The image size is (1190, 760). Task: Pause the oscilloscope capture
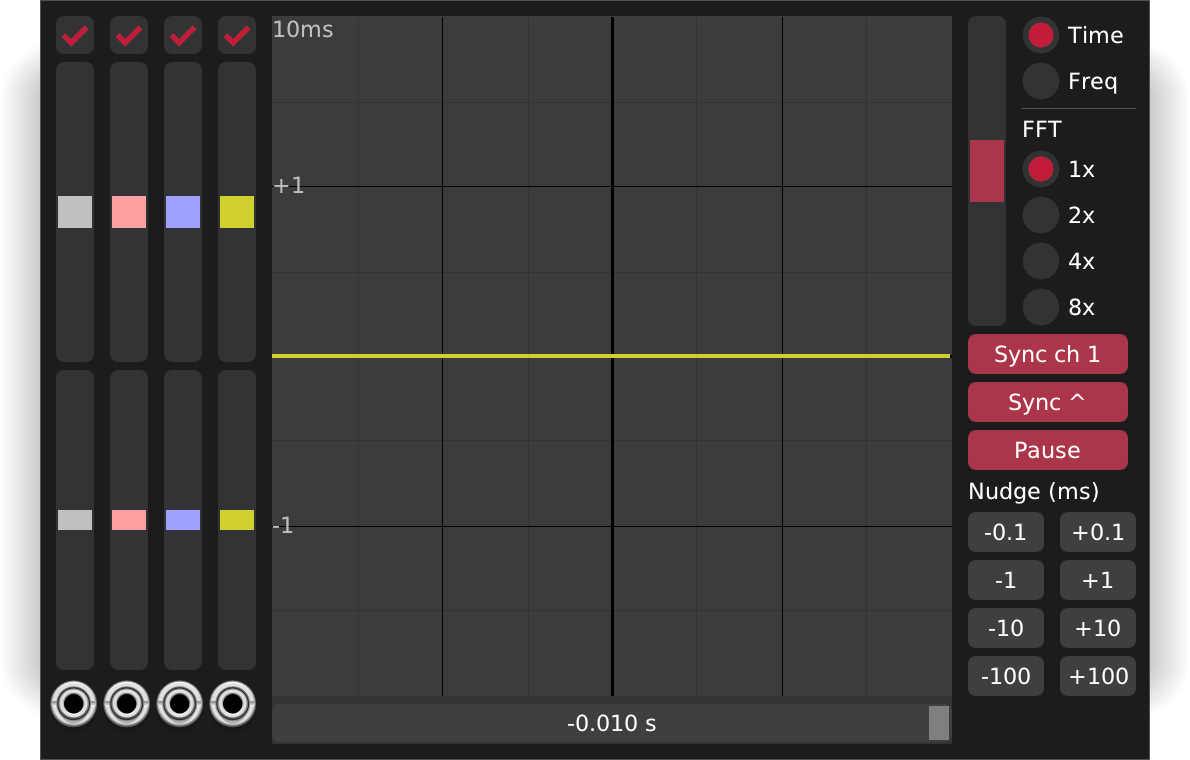(x=1047, y=450)
